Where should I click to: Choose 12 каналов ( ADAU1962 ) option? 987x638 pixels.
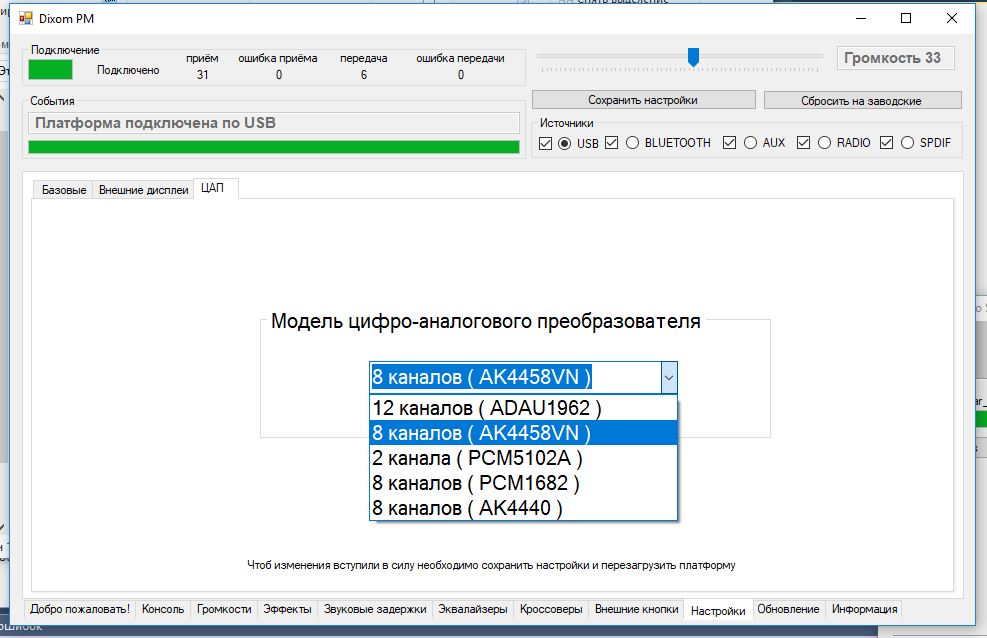[487, 408]
